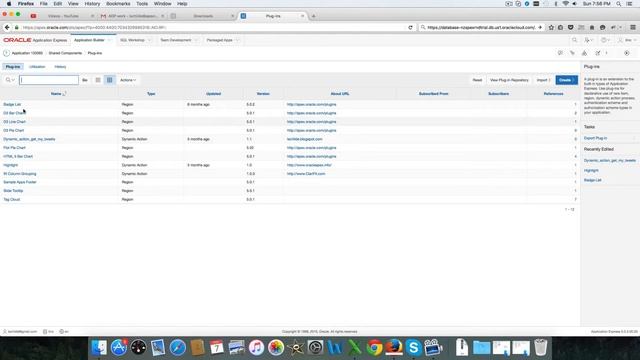Screen dimensions: 640x360
Task: Open the Actions dropdown menu
Action: 128,80
